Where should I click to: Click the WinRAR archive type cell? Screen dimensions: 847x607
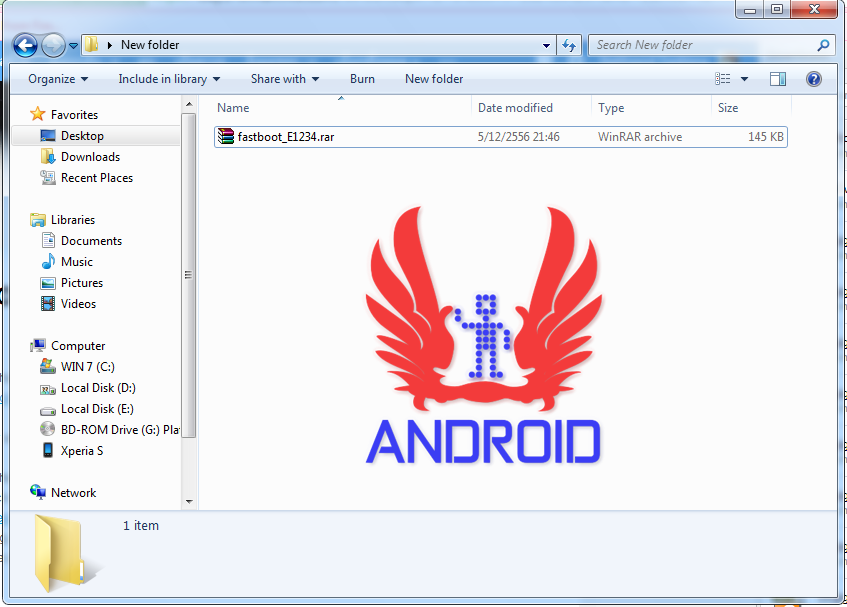640,137
